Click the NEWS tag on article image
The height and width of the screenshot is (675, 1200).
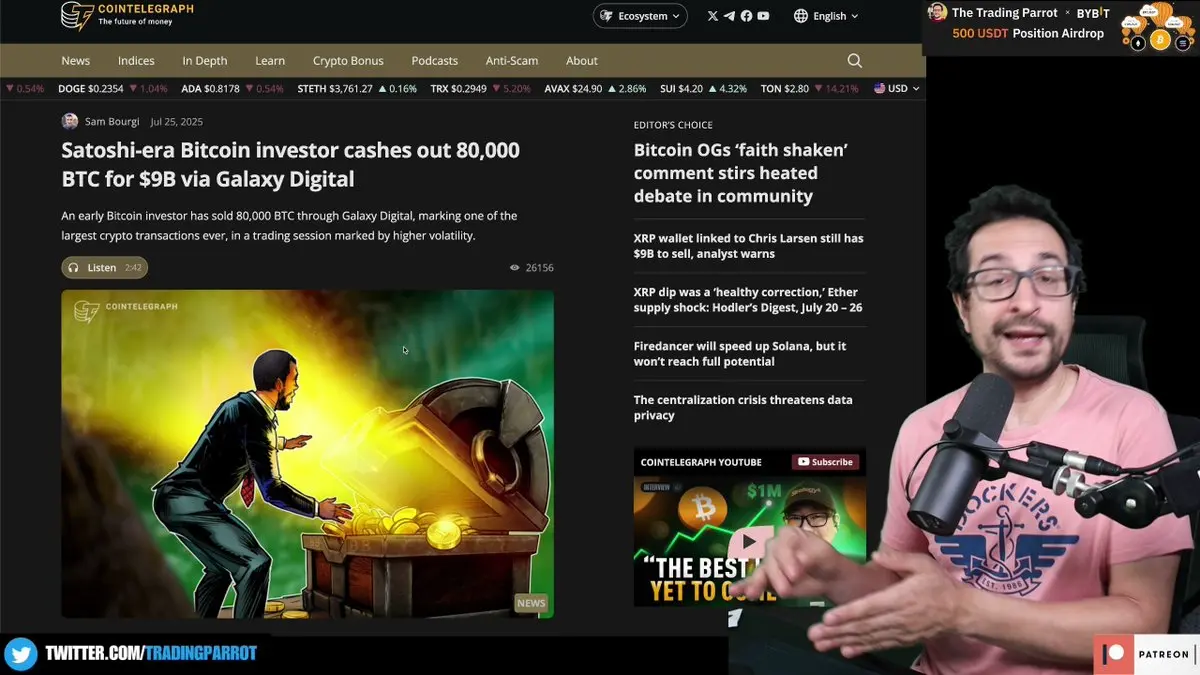point(531,603)
